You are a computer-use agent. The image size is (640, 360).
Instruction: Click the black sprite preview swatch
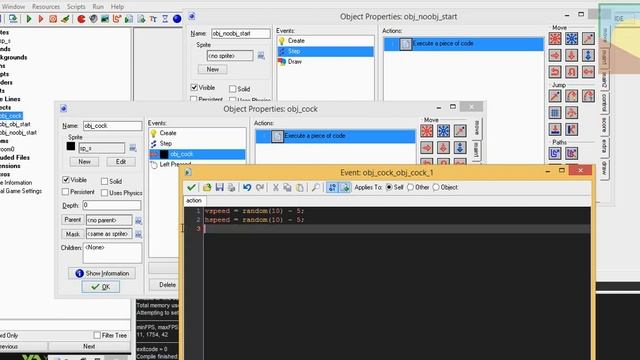pos(71,146)
